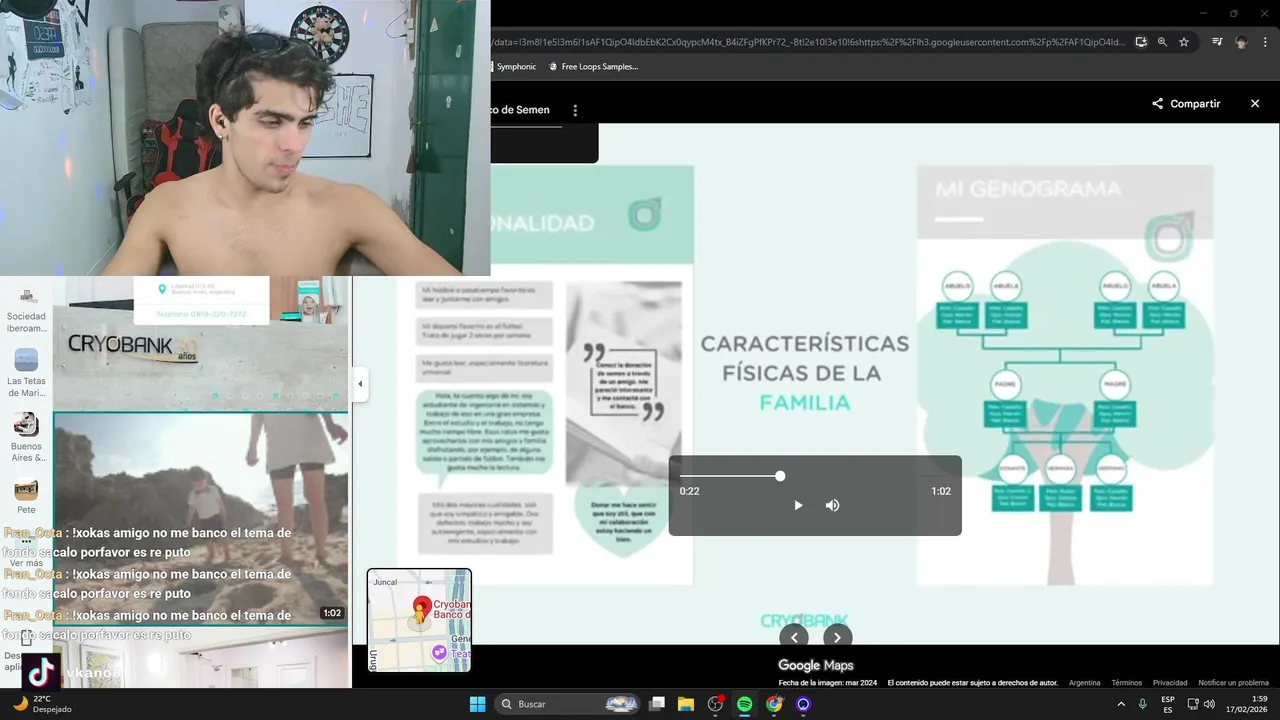Bookmark this page with the star icon
The image size is (1280, 720).
click(x=1184, y=42)
